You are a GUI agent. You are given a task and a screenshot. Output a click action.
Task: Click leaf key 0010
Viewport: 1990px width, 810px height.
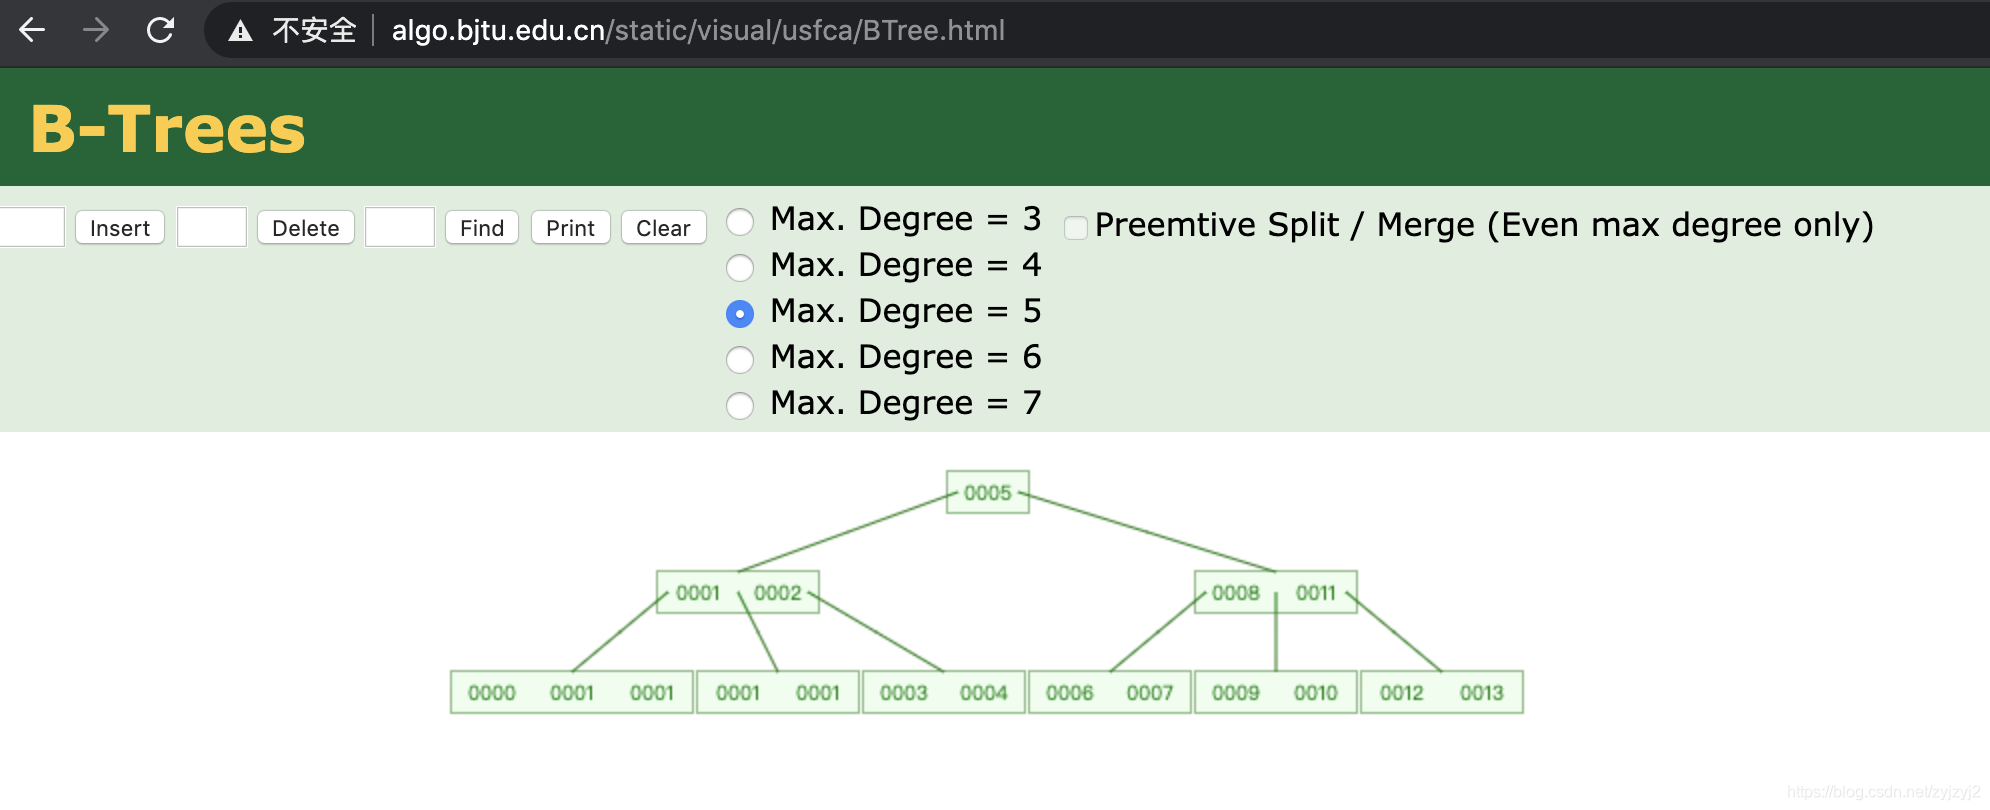click(x=1316, y=693)
